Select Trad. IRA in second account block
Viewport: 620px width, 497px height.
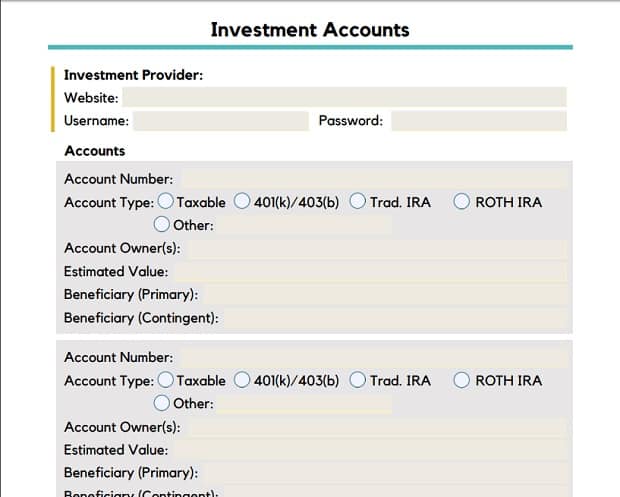357,380
